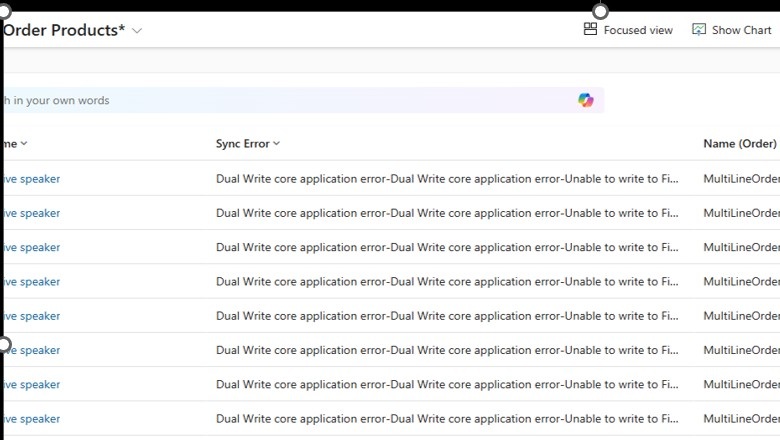Open the truncated name column header dropdown

pos(24,144)
